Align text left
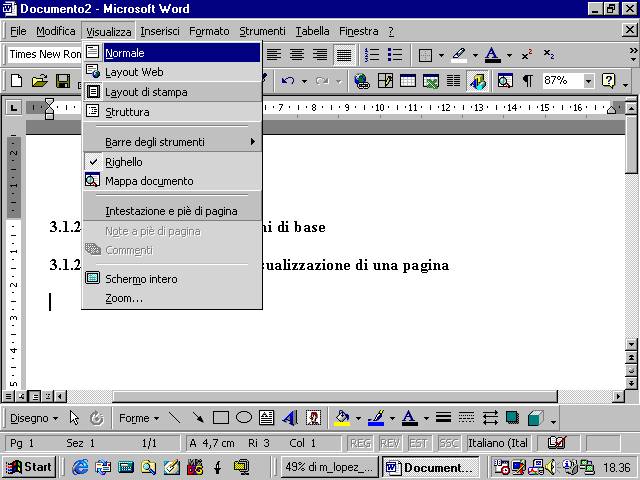The height and width of the screenshot is (480, 640). pyautogui.click(x=274, y=54)
